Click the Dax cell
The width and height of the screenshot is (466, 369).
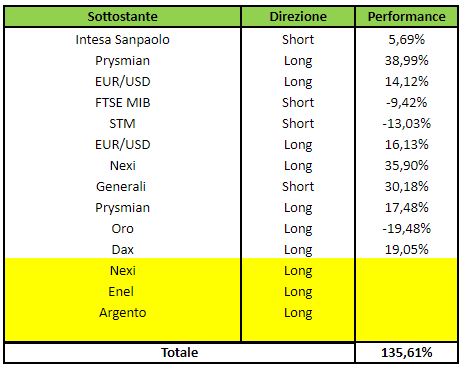click(122, 250)
